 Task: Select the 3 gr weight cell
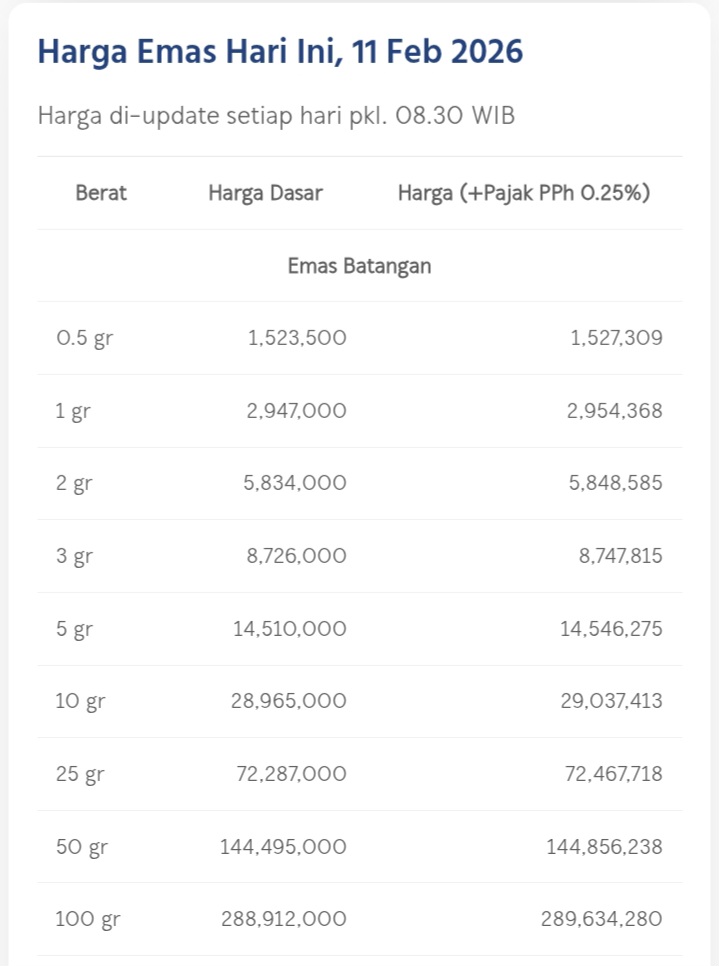(x=74, y=556)
